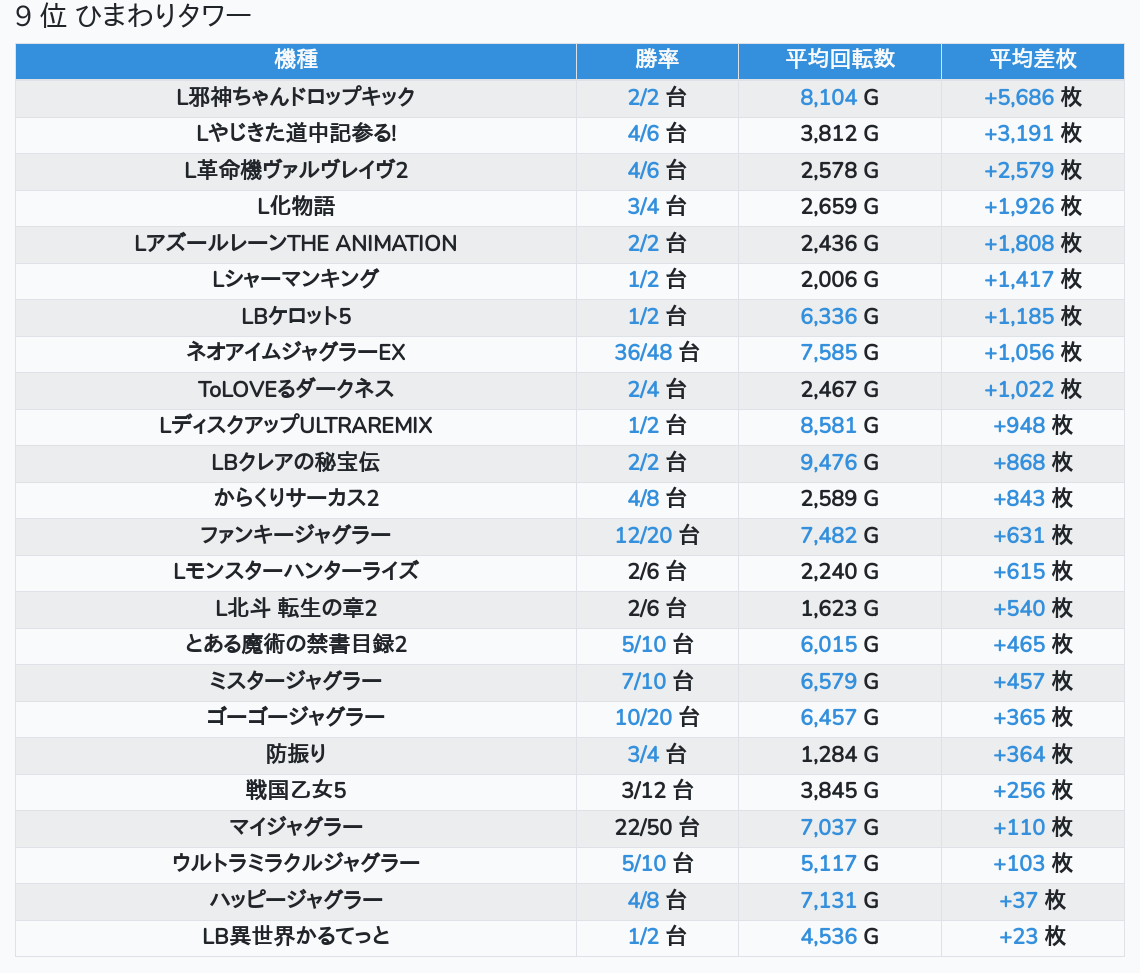Click the +256 枚 average difference value
Image resolution: width=1140 pixels, height=973 pixels.
[1032, 791]
